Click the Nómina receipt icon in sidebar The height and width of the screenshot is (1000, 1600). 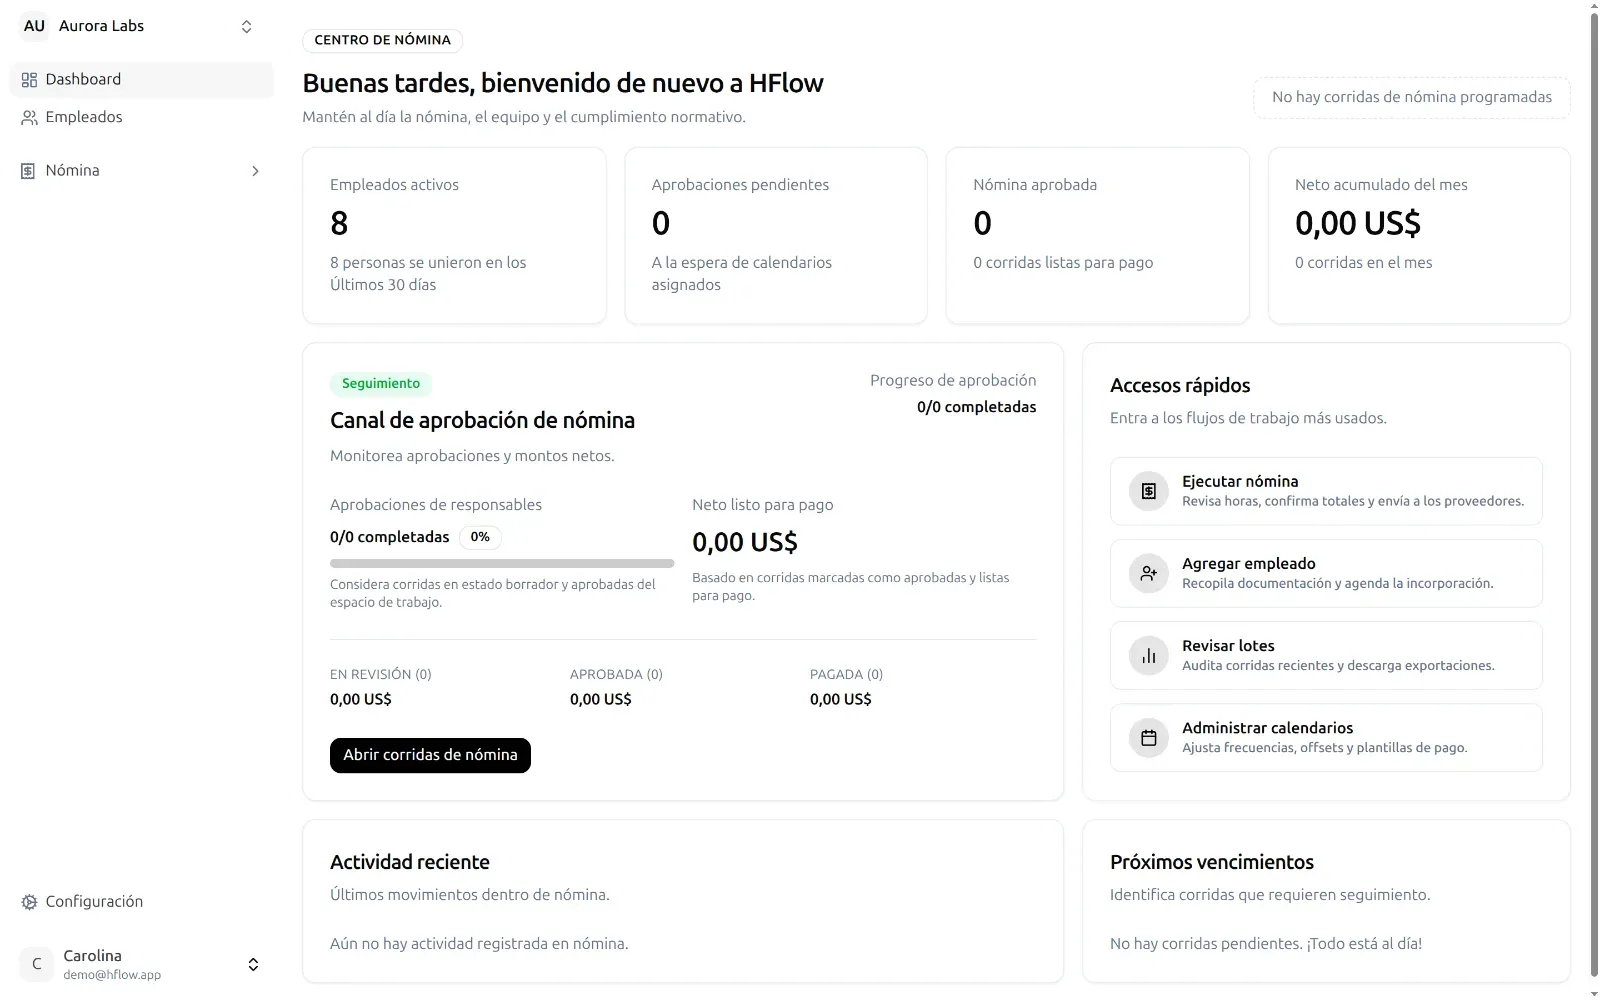(28, 171)
